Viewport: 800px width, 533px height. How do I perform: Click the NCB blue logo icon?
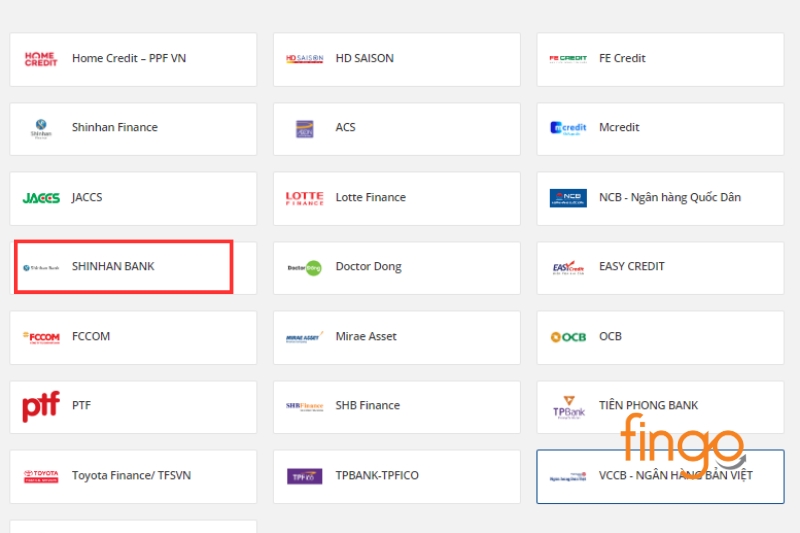[568, 198]
